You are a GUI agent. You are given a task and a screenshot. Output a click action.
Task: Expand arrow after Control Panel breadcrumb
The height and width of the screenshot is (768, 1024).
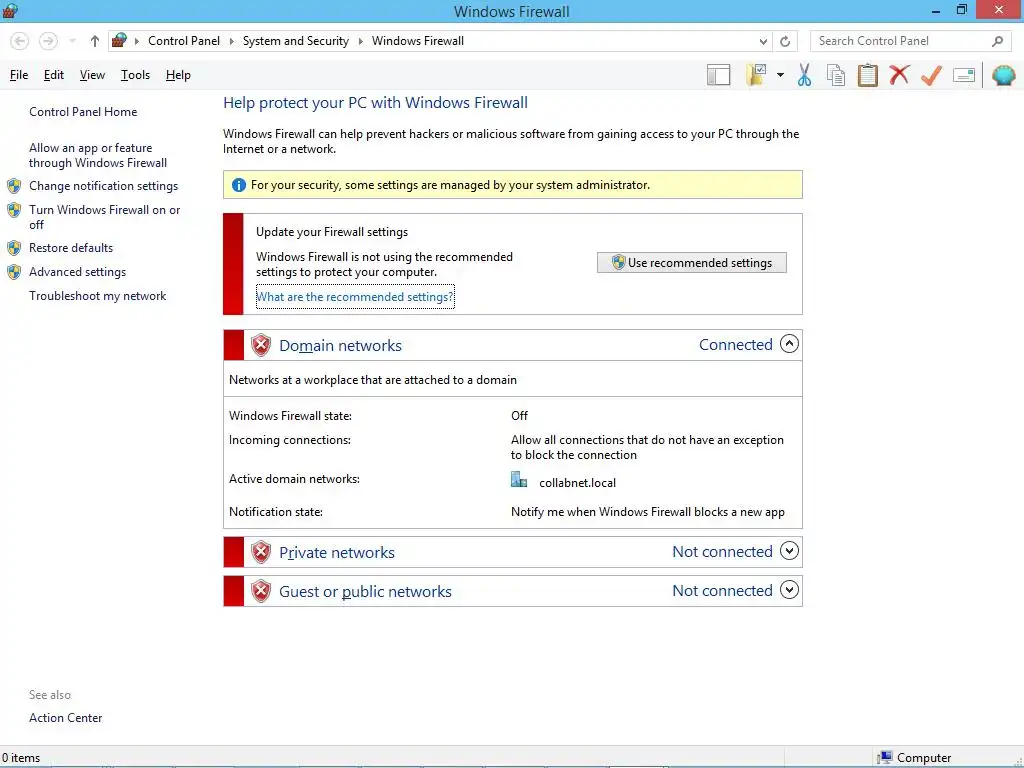click(231, 41)
